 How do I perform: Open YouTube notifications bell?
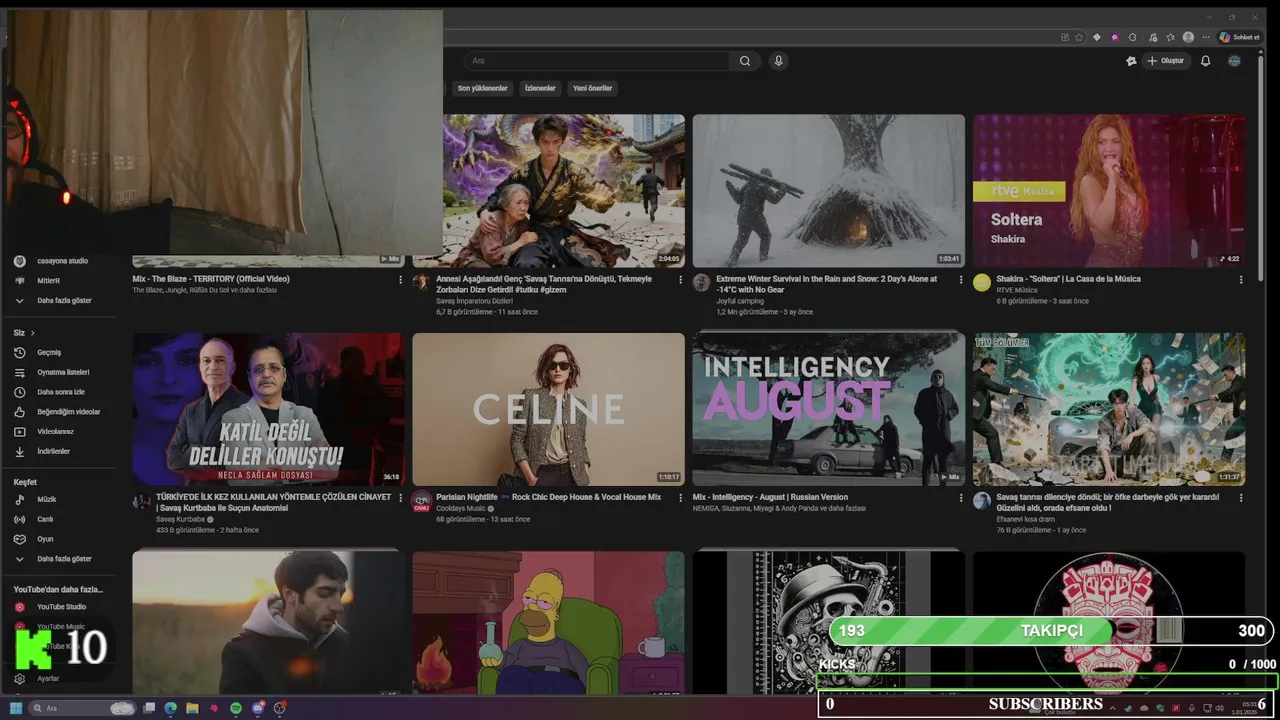point(1205,61)
